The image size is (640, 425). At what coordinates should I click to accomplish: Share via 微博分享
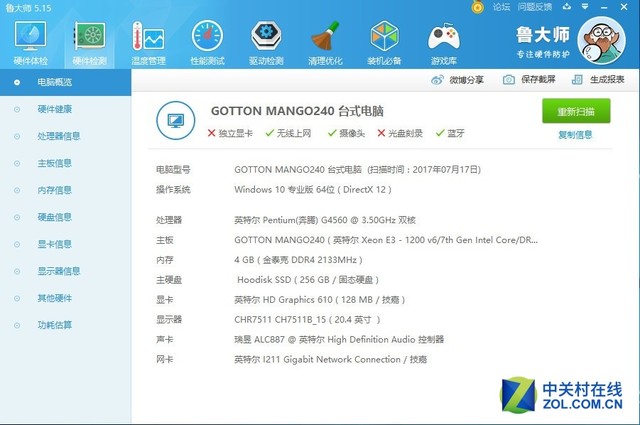point(457,80)
